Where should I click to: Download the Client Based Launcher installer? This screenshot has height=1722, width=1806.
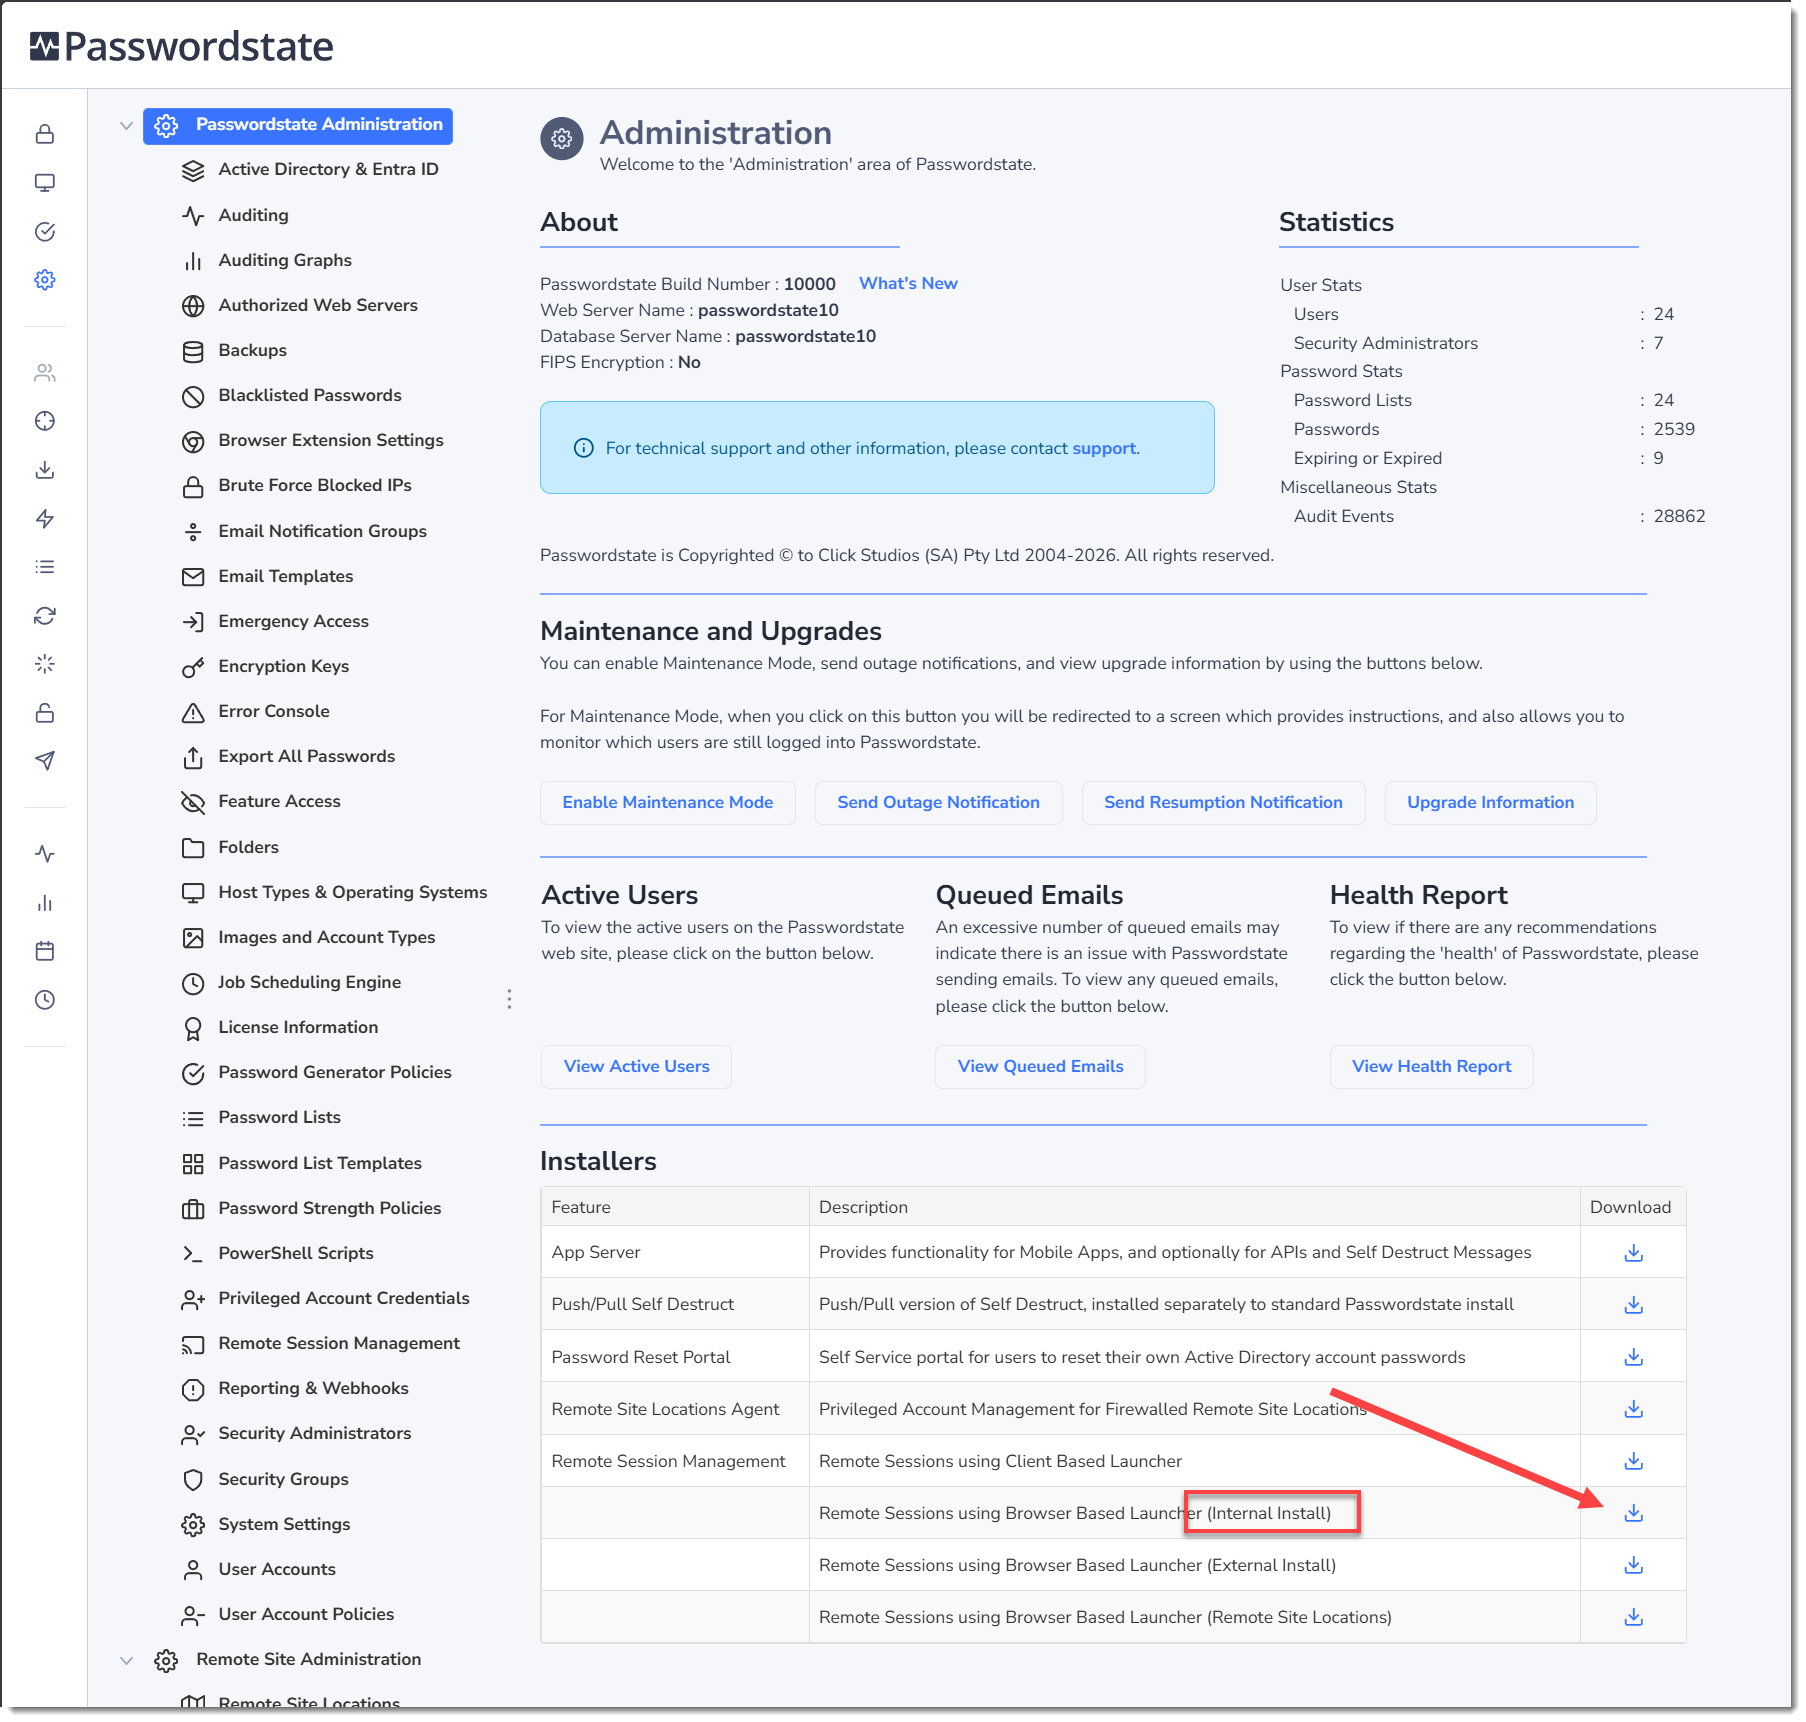pos(1634,1461)
